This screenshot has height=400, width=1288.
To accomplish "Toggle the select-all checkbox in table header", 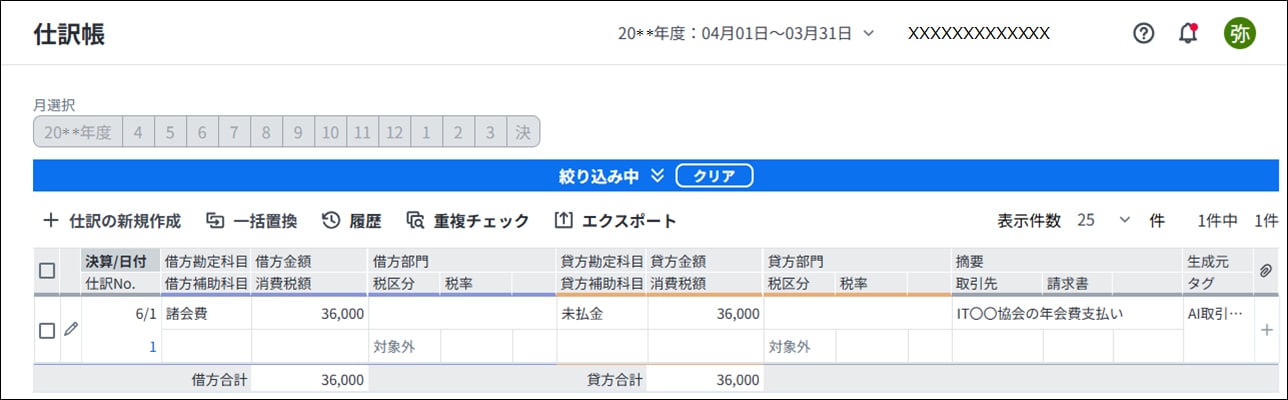I will point(47,271).
